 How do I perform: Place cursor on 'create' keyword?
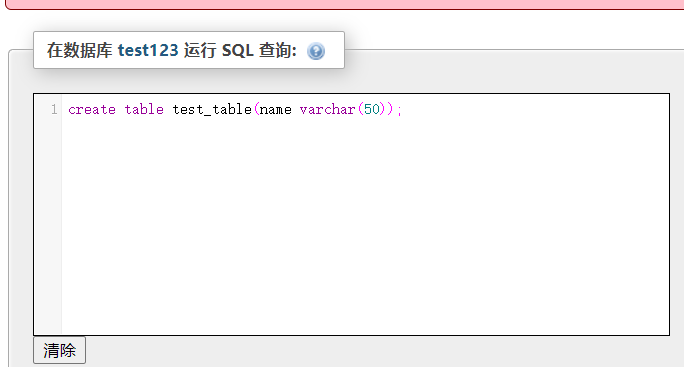pyautogui.click(x=92, y=109)
